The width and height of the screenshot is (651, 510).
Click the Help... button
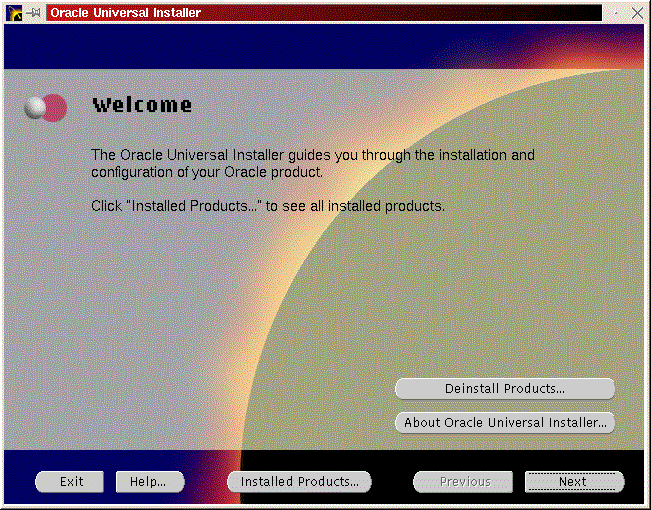149,482
